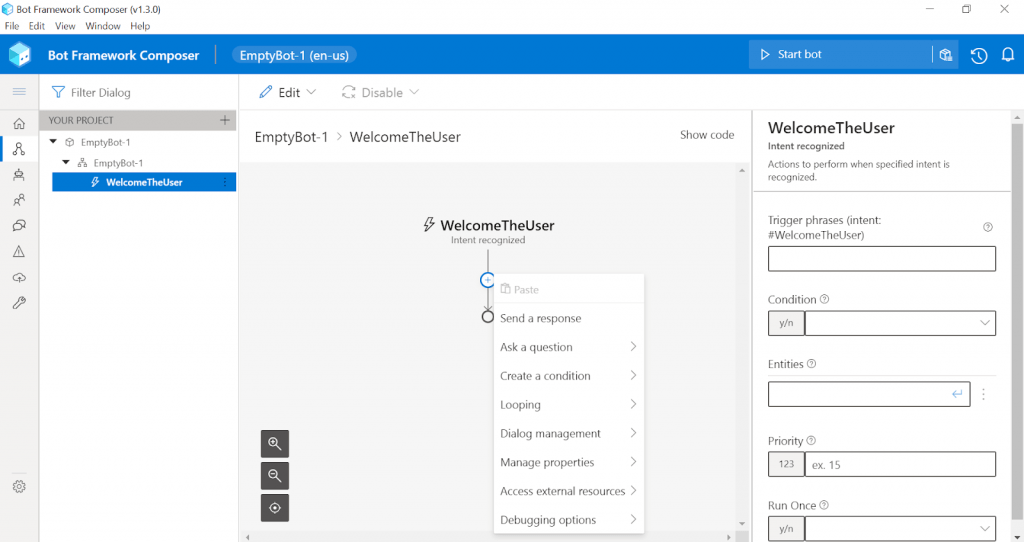Click the notifications bell icon
The width and height of the screenshot is (1024, 542).
pyautogui.click(x=1008, y=55)
